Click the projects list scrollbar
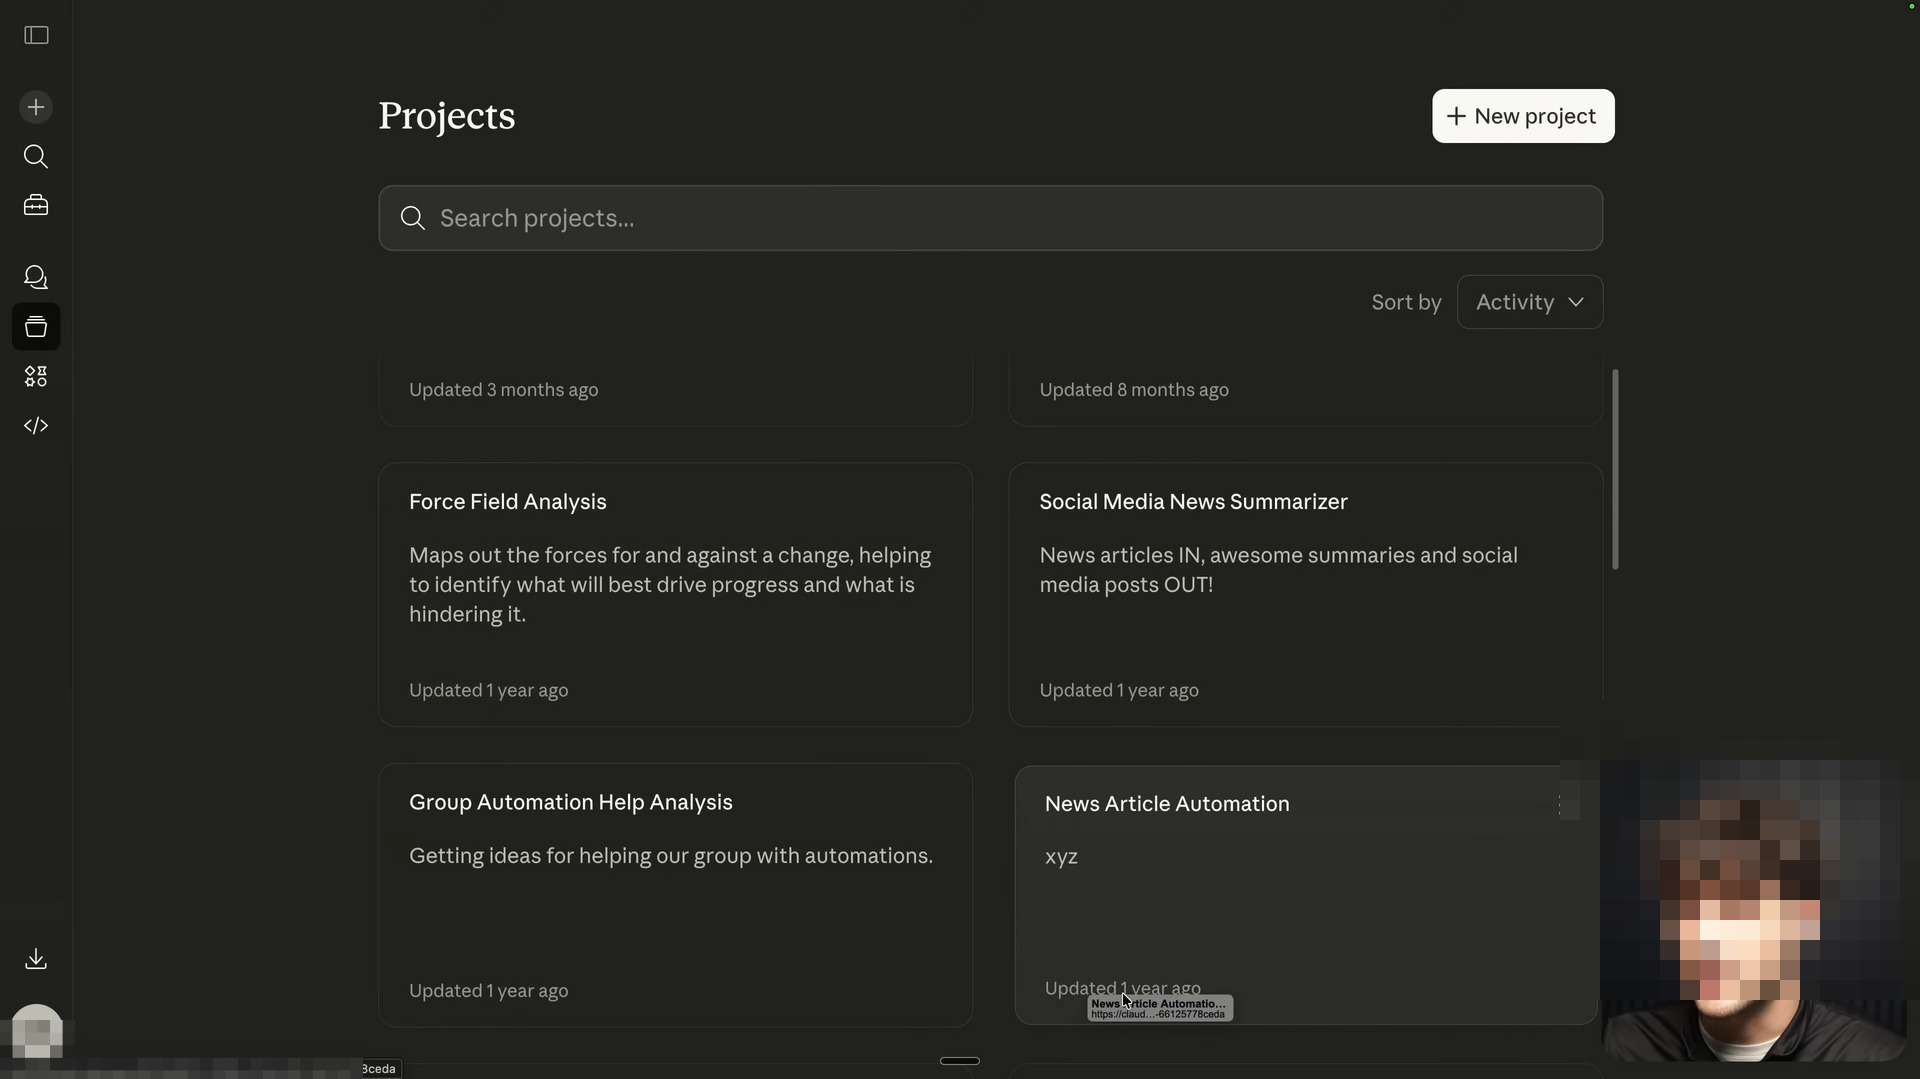Viewport: 1920px width, 1079px height. point(1615,469)
